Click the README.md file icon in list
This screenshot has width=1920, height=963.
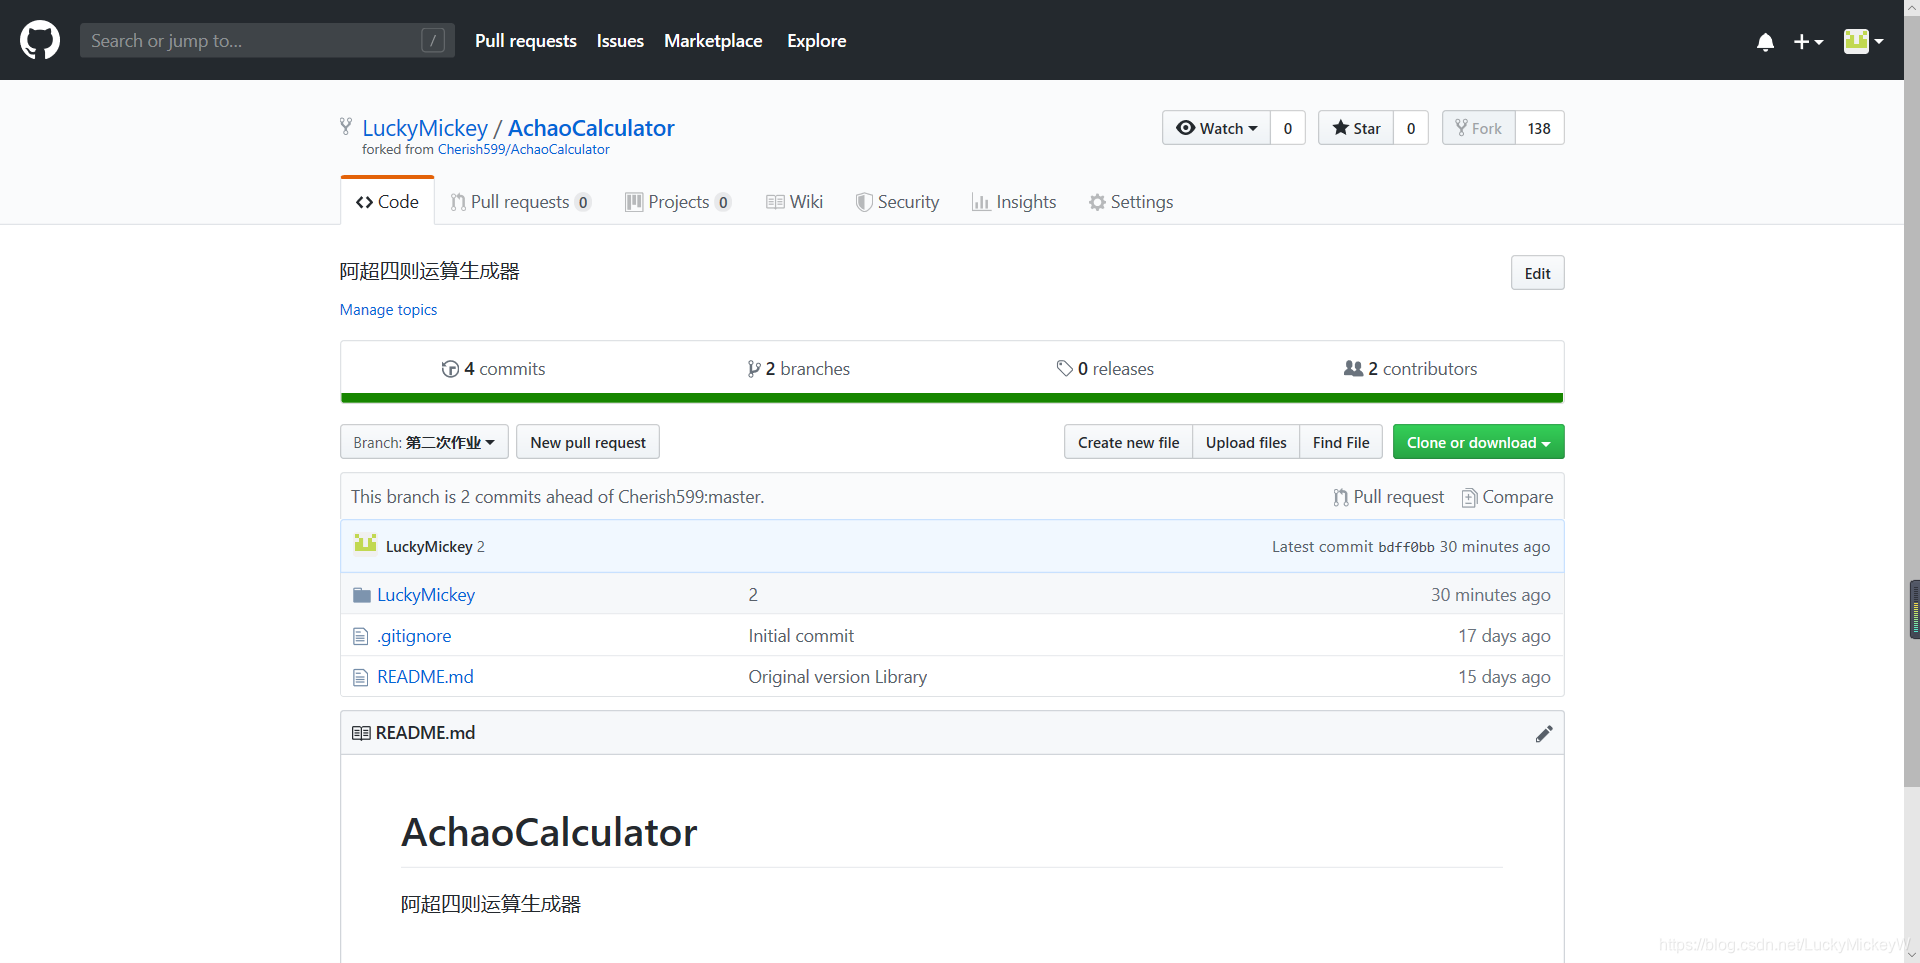(x=361, y=677)
